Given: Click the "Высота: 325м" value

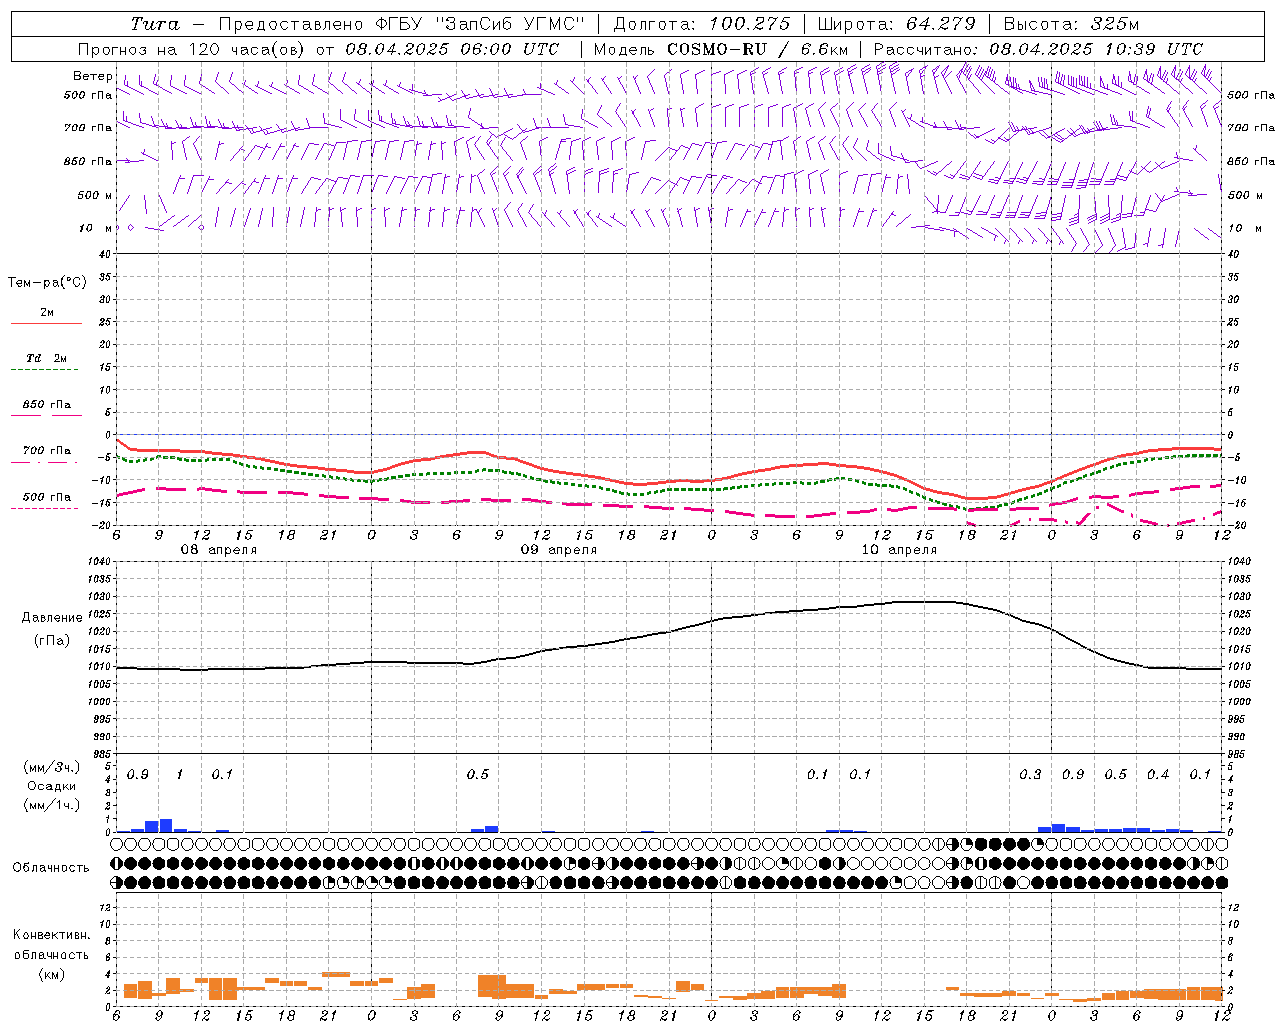Looking at the screenshot, I should click(x=1071, y=24).
